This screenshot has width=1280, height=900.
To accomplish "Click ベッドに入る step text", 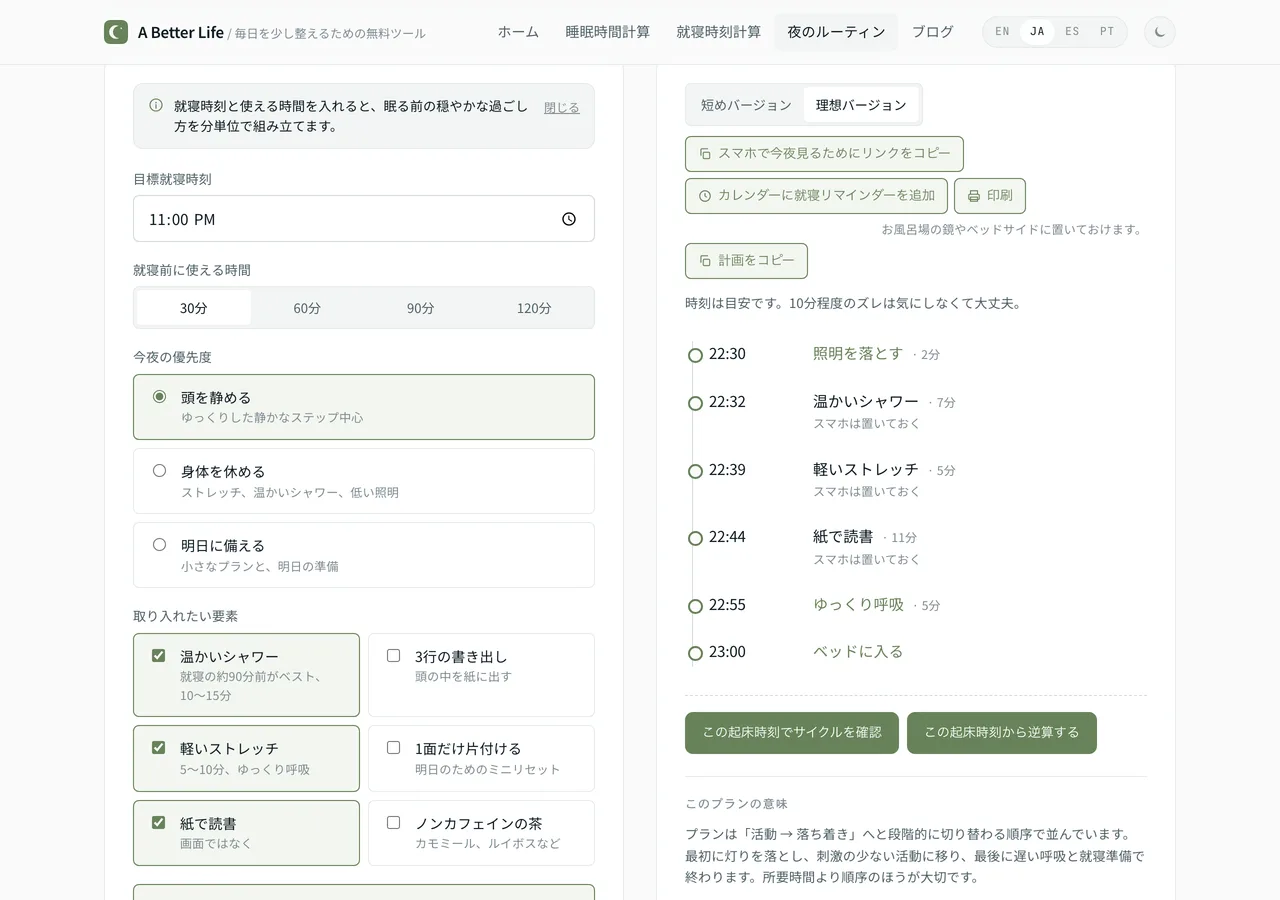I will coord(858,652).
